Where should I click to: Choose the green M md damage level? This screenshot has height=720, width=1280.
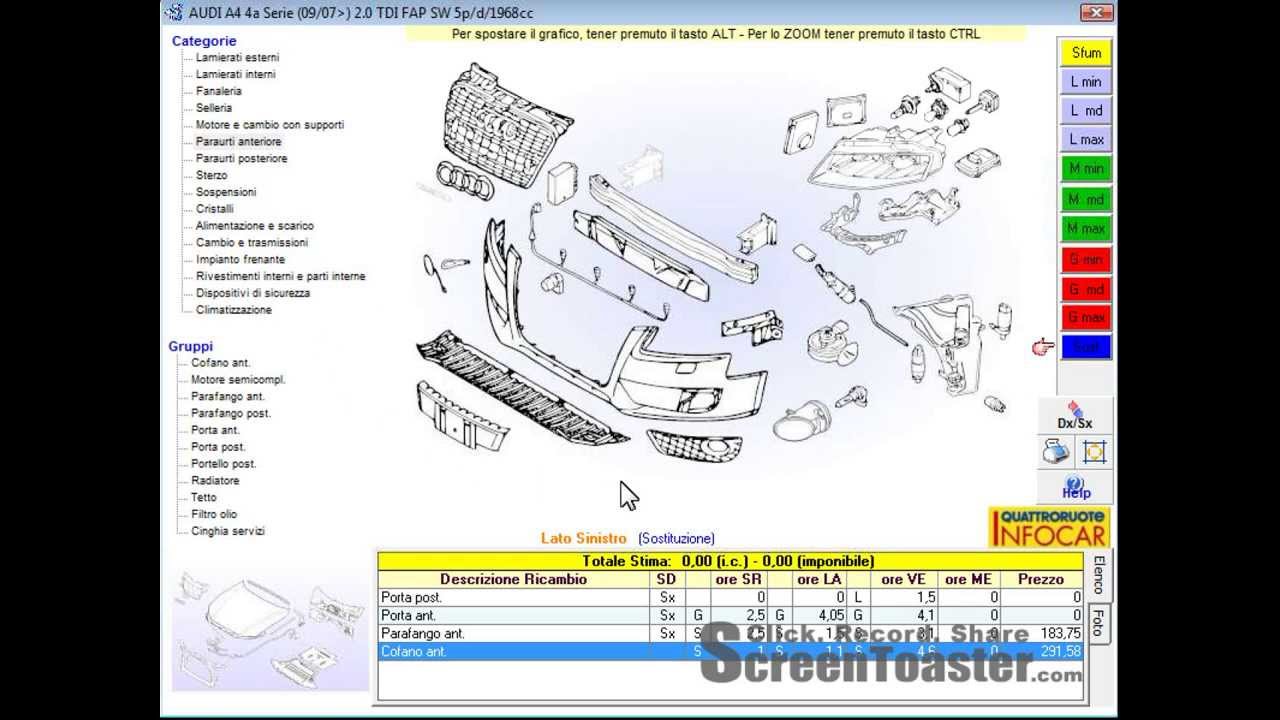1085,199
